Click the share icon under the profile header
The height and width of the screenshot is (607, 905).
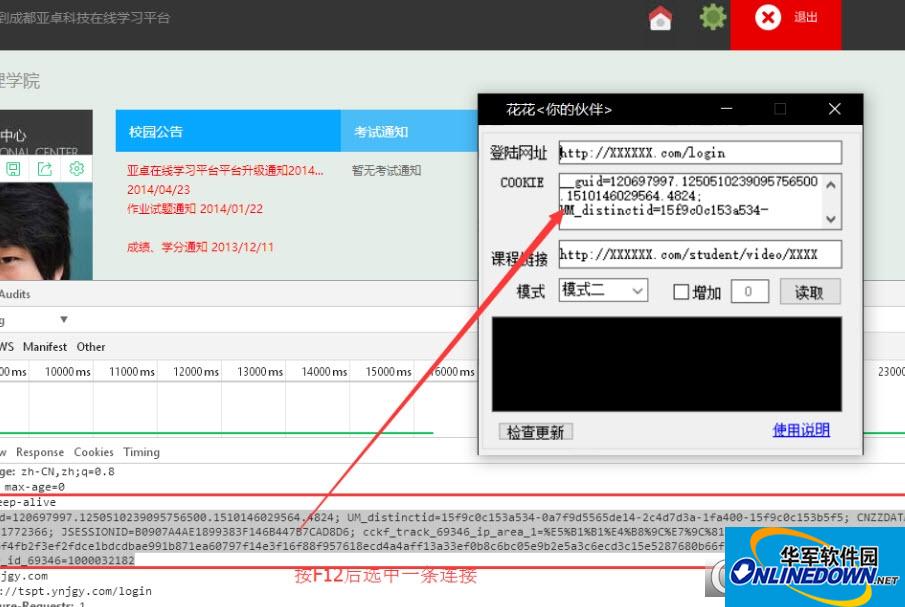tap(44, 168)
